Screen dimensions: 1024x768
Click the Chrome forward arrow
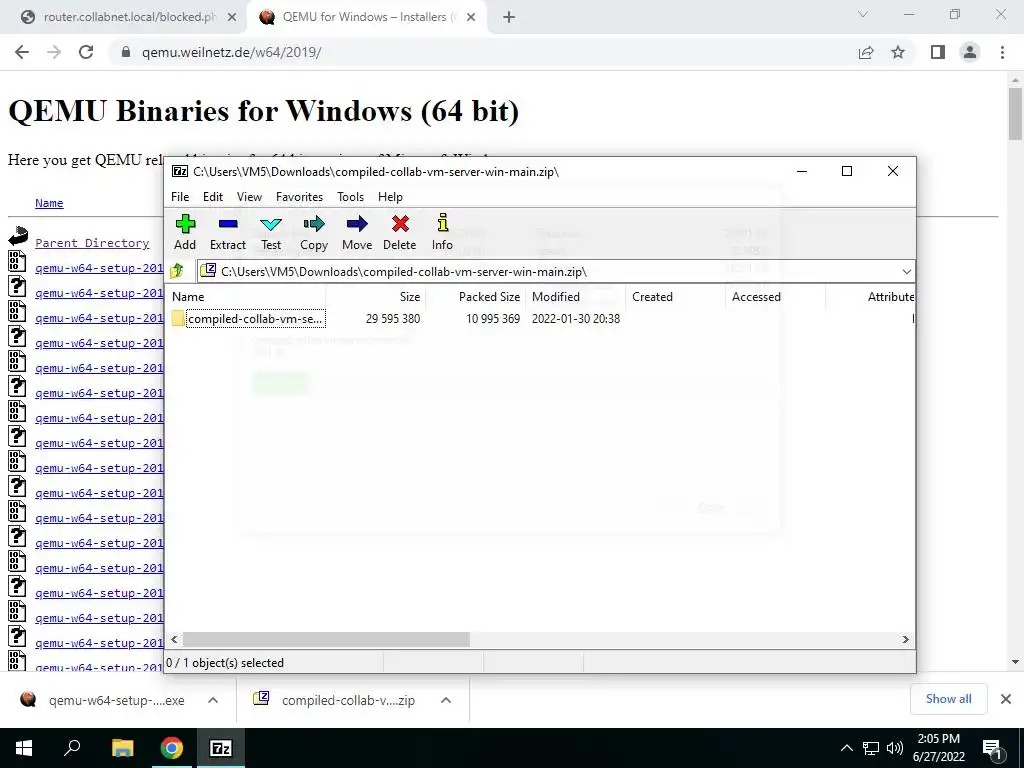pyautogui.click(x=54, y=52)
